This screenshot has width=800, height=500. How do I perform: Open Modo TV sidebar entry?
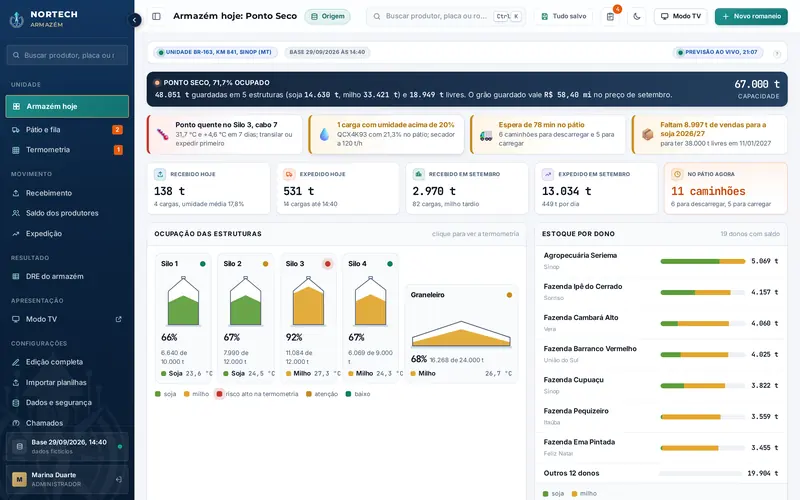[x=67, y=319]
